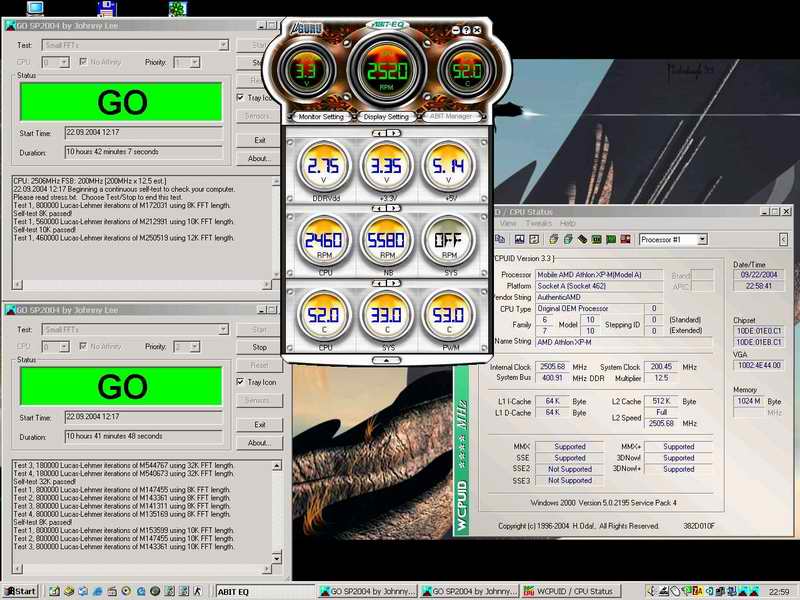Viewport: 800px width, 600px height.
Task: Click the Duration field in the upper SP2004 window
Action: pyautogui.click(x=144, y=152)
